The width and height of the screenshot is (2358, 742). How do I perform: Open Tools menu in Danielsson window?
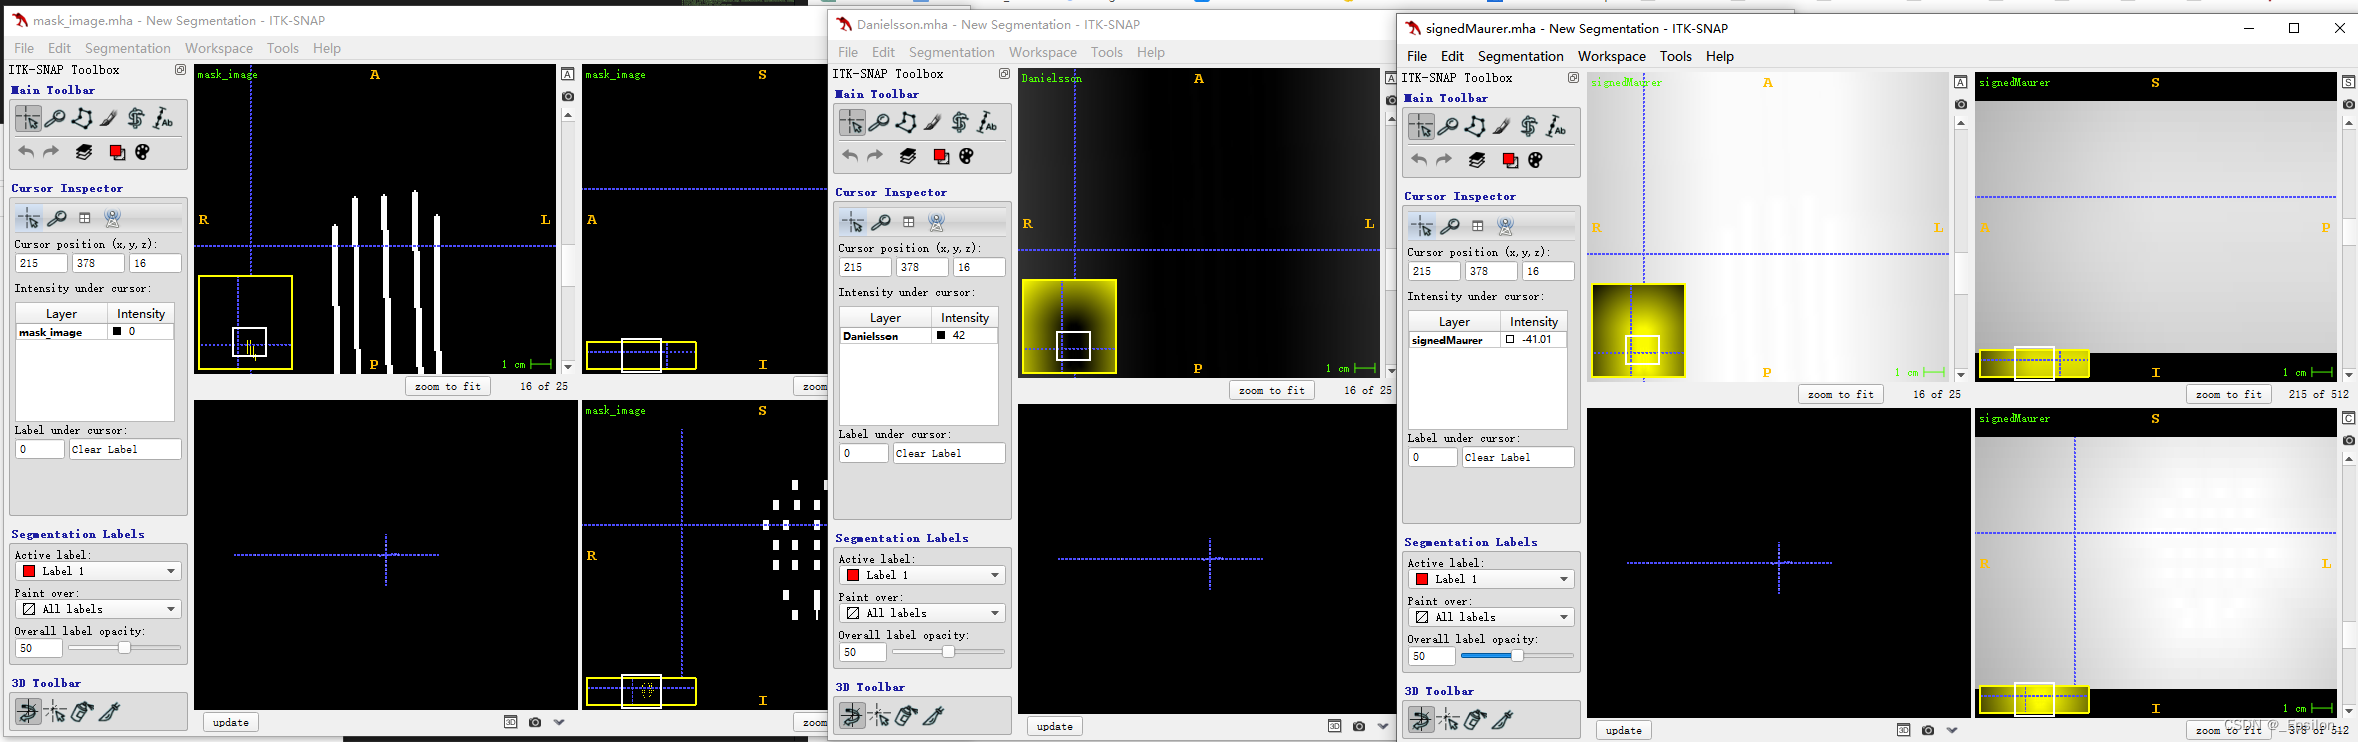[1106, 52]
